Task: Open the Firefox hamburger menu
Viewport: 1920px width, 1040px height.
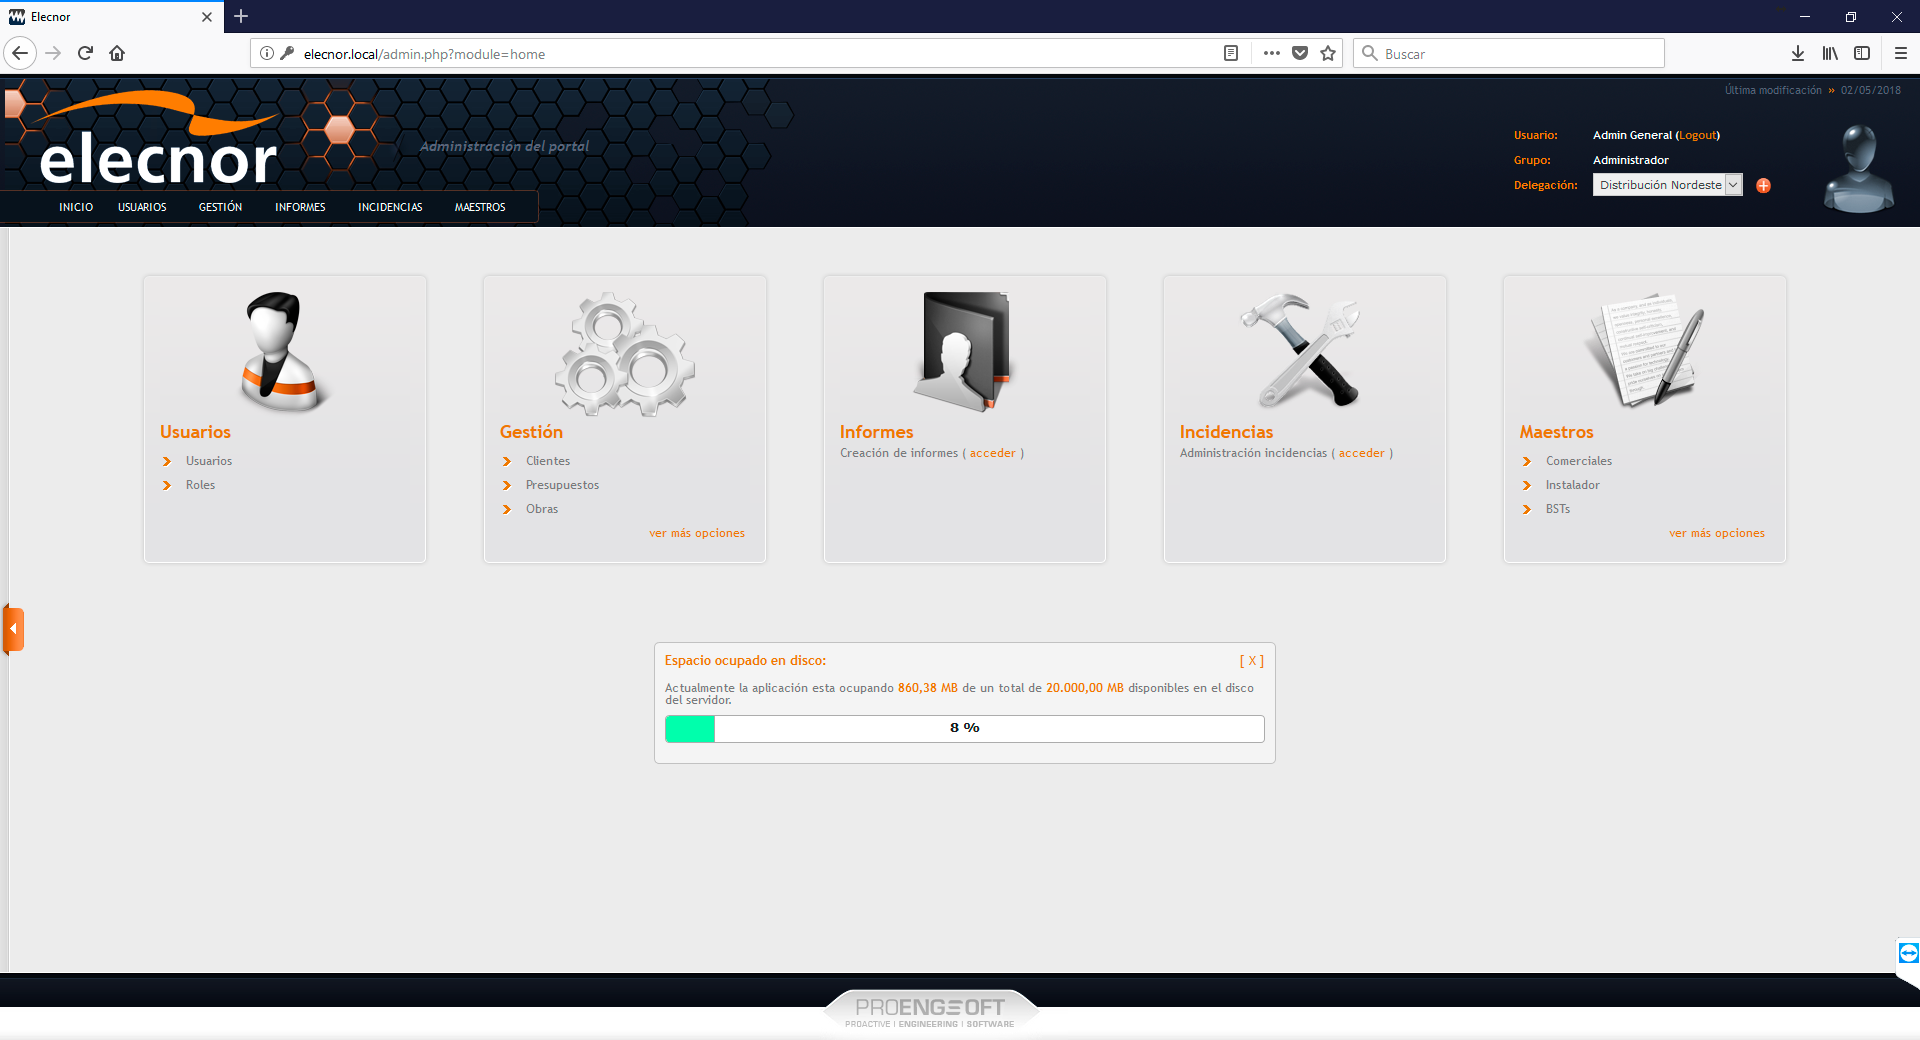Action: coord(1901,53)
